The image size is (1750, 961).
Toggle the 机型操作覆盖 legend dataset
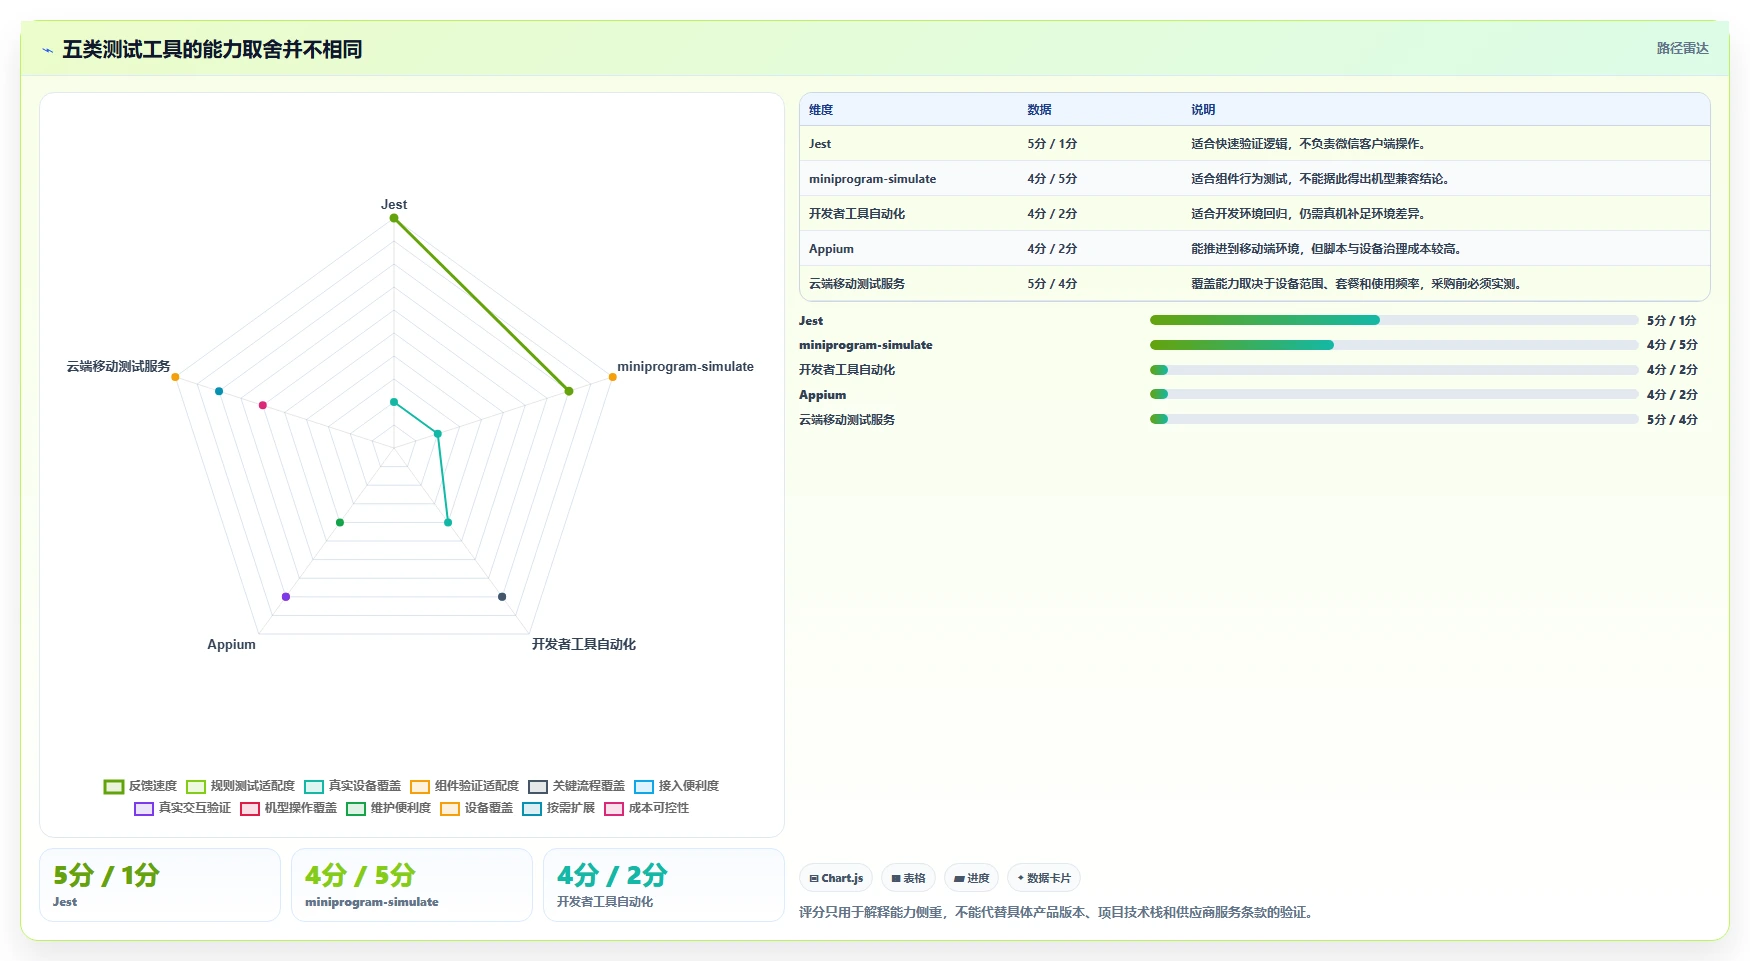tap(288, 808)
